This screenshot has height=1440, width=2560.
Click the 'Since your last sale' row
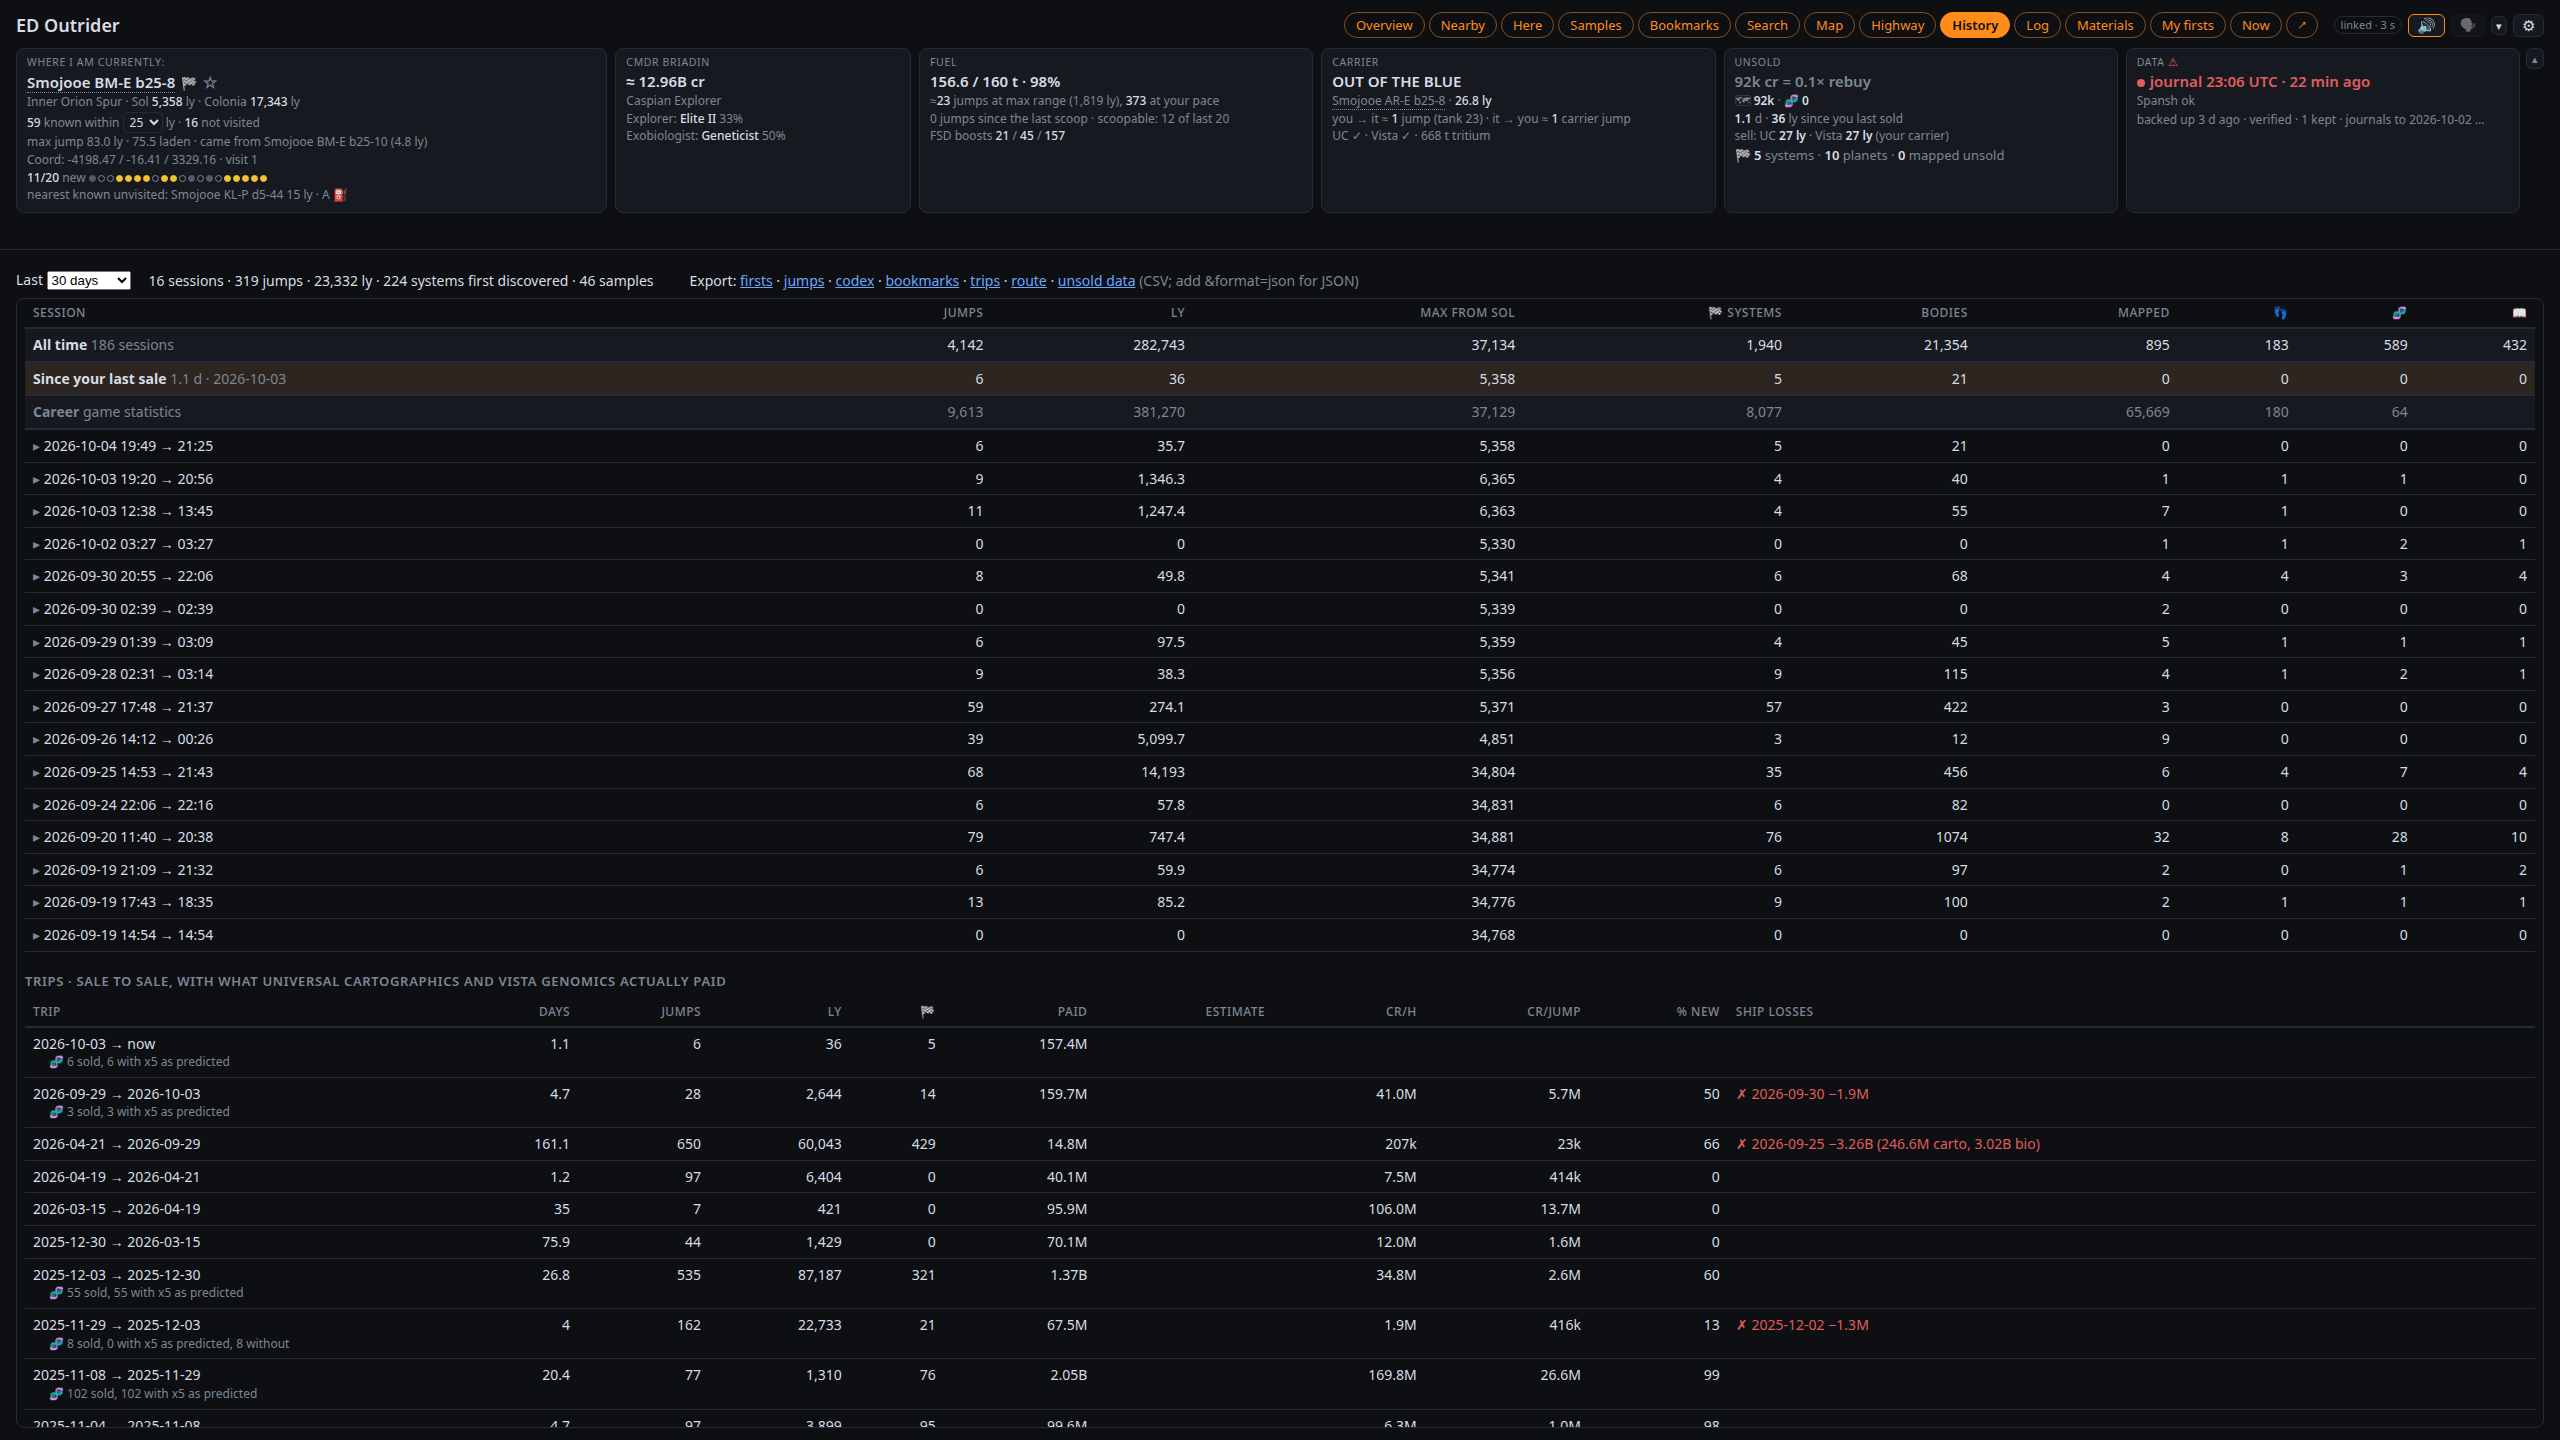[1279, 379]
